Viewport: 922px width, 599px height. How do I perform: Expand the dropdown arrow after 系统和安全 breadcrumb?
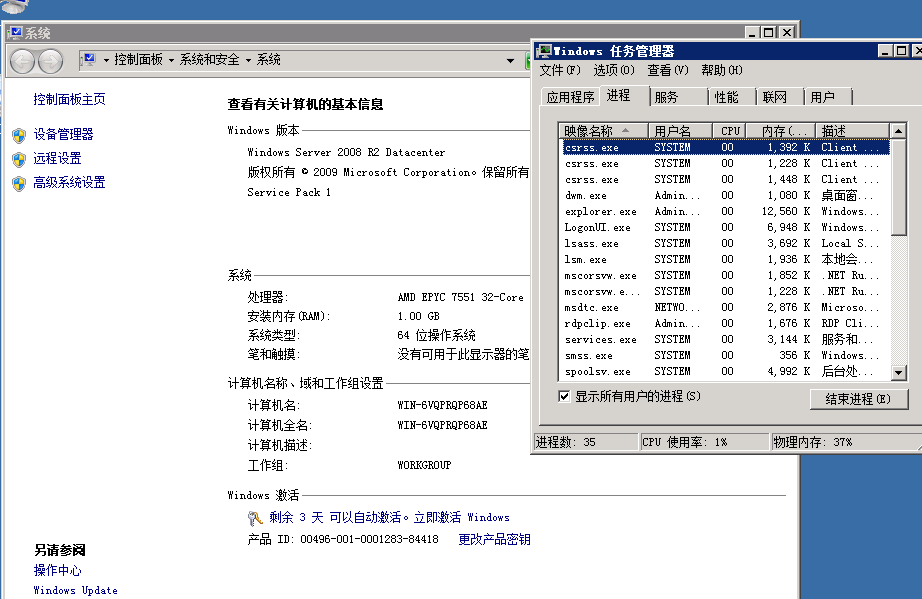pos(248,60)
